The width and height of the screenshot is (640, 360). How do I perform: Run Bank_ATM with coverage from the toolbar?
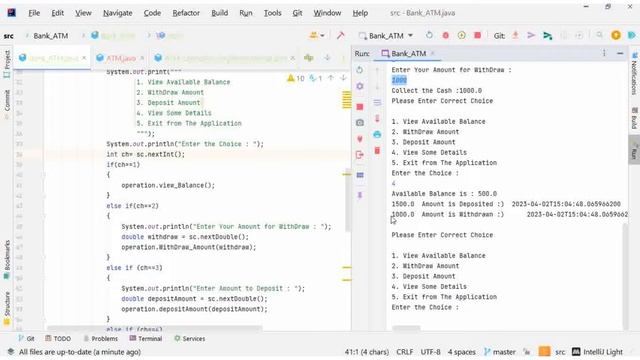[462, 36]
